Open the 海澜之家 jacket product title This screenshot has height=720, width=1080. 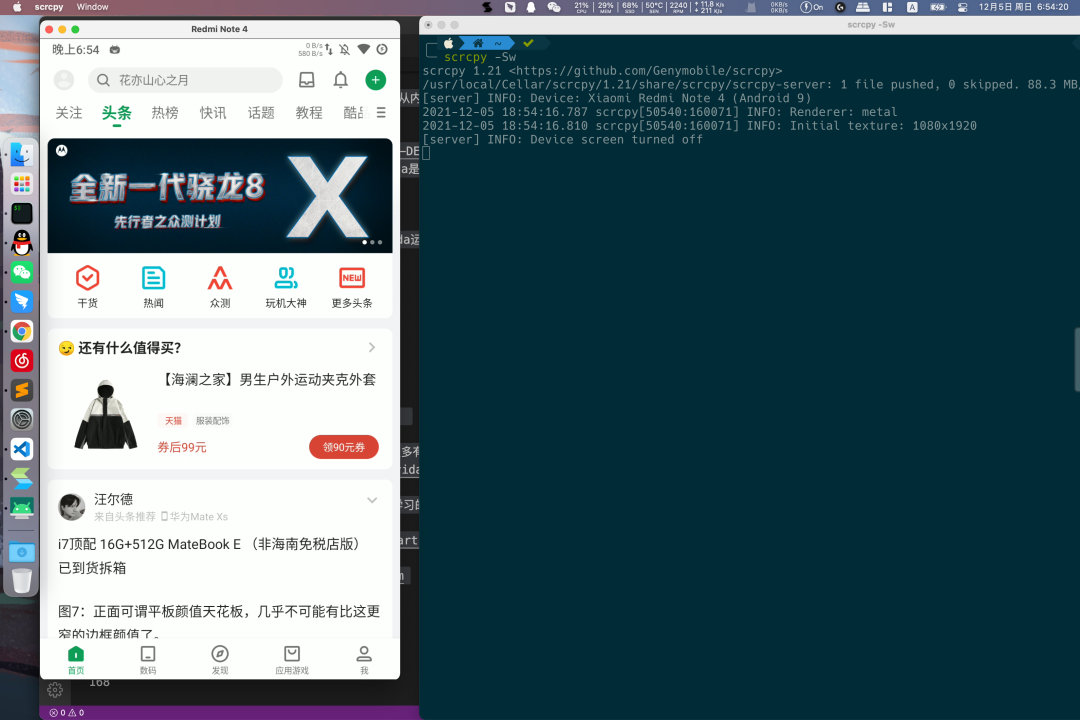(x=267, y=380)
